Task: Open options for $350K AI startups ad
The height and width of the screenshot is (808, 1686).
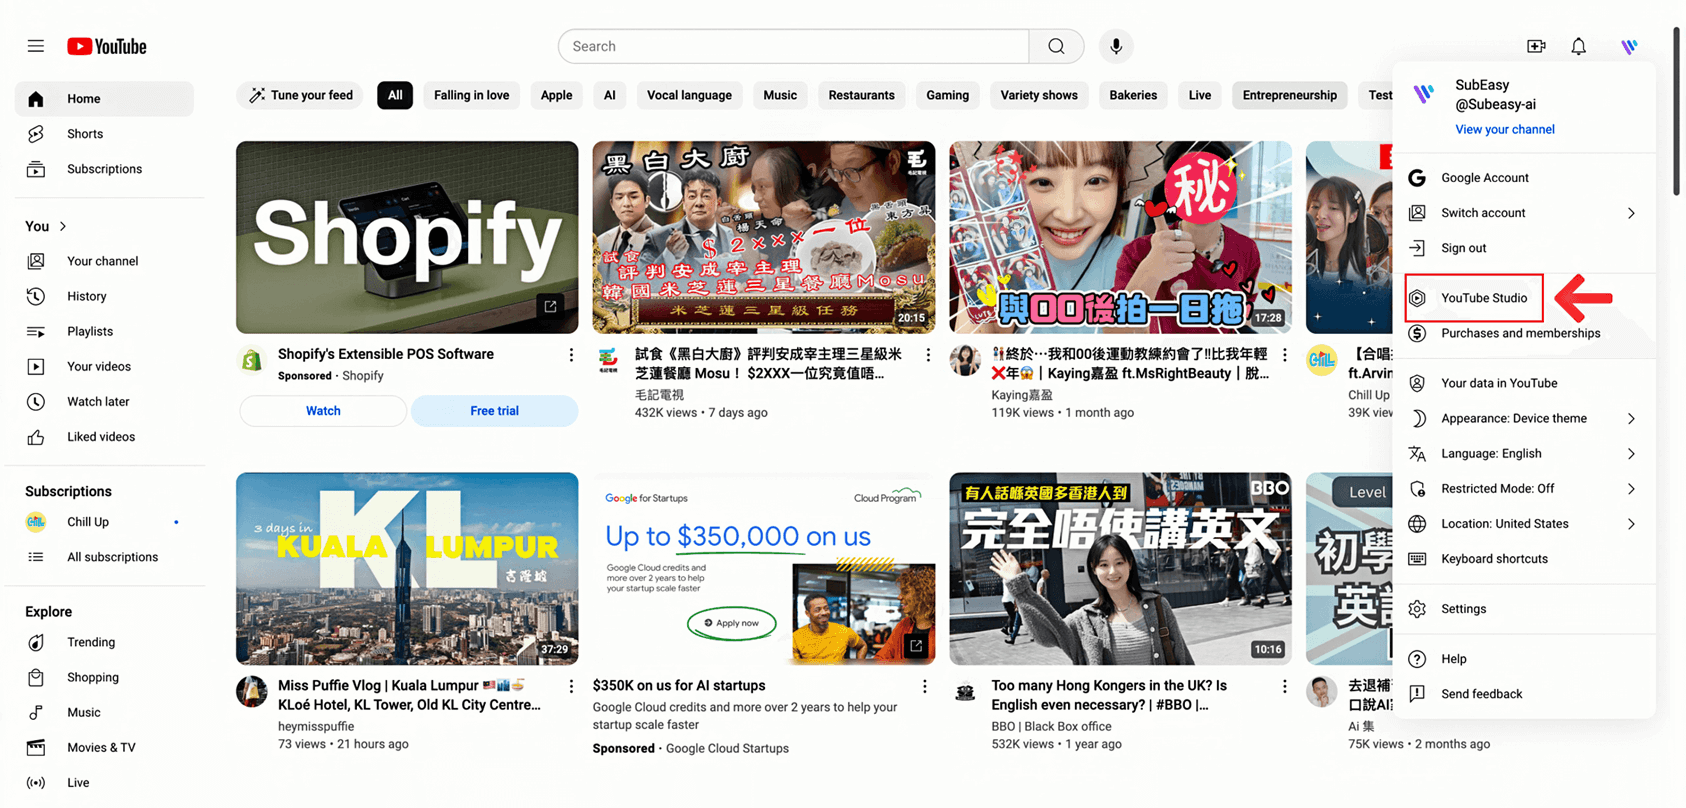Action: 924,686
